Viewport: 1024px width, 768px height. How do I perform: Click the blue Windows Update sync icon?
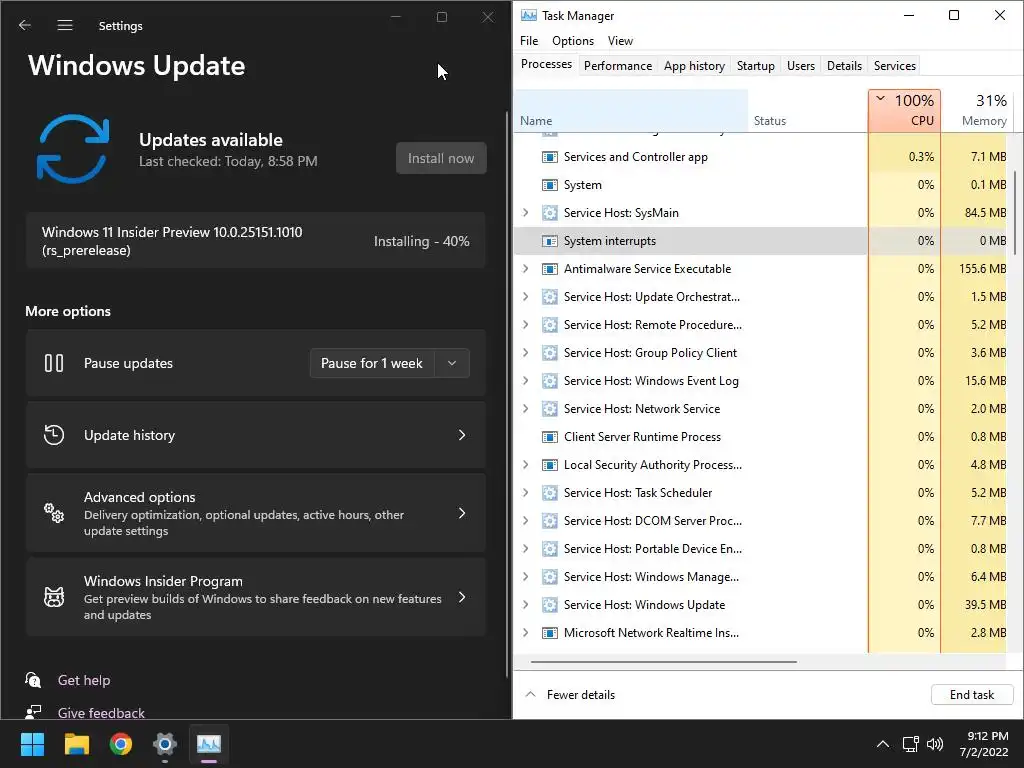click(72, 149)
